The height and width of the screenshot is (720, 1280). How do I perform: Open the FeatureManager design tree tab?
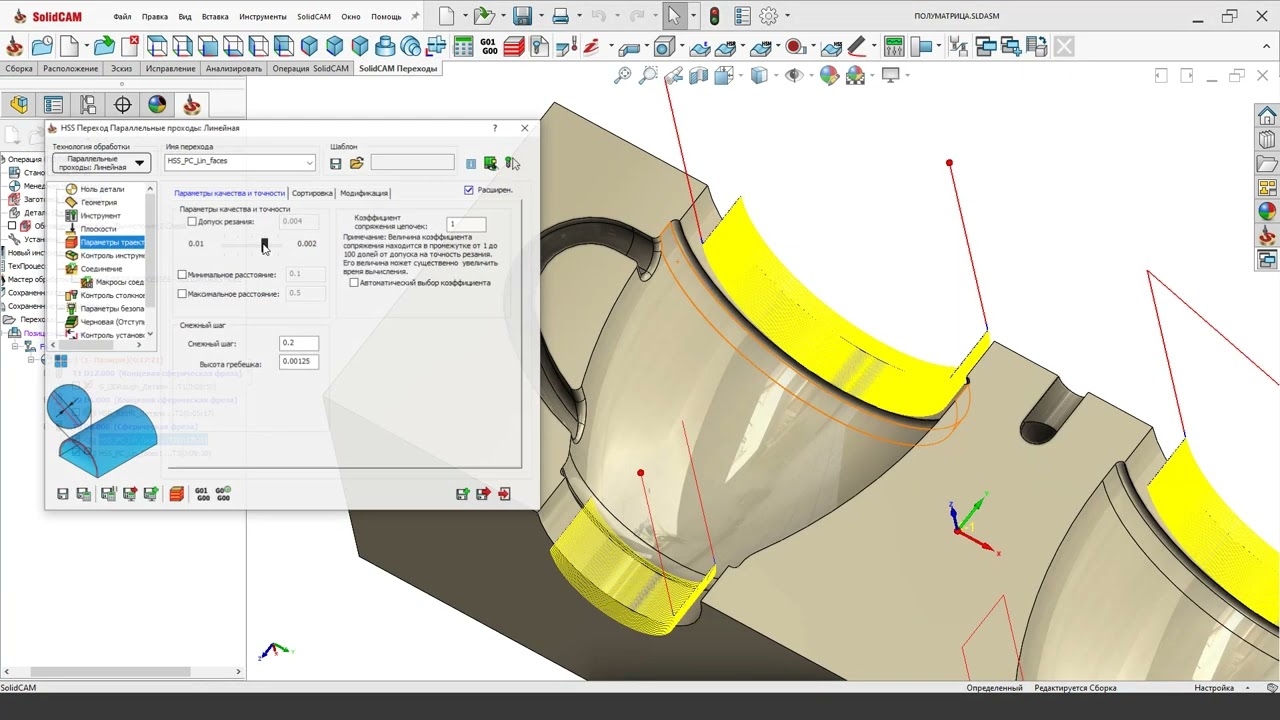(x=19, y=105)
